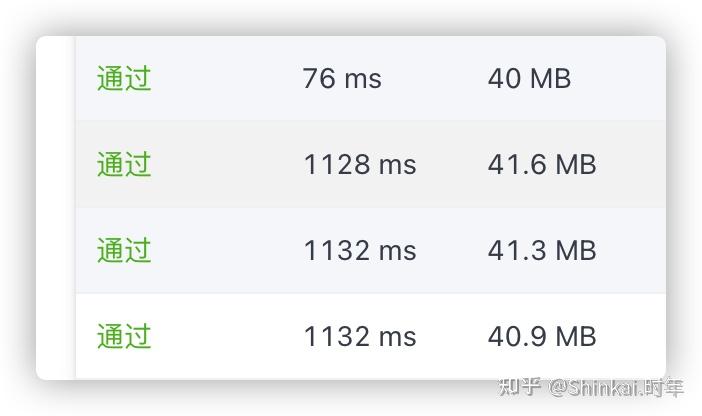Select the first result row's empty right area
The image size is (702, 416).
pos(630,78)
